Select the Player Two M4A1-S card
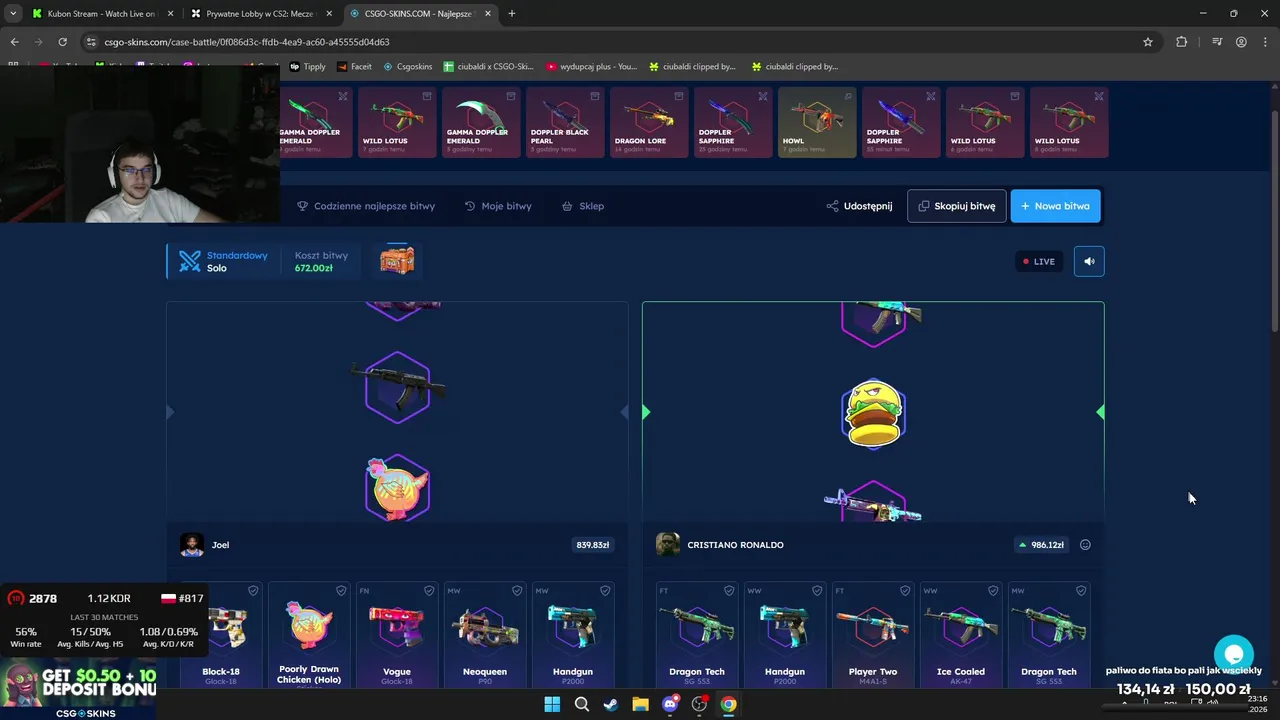The image size is (1280, 720). pyautogui.click(x=873, y=634)
